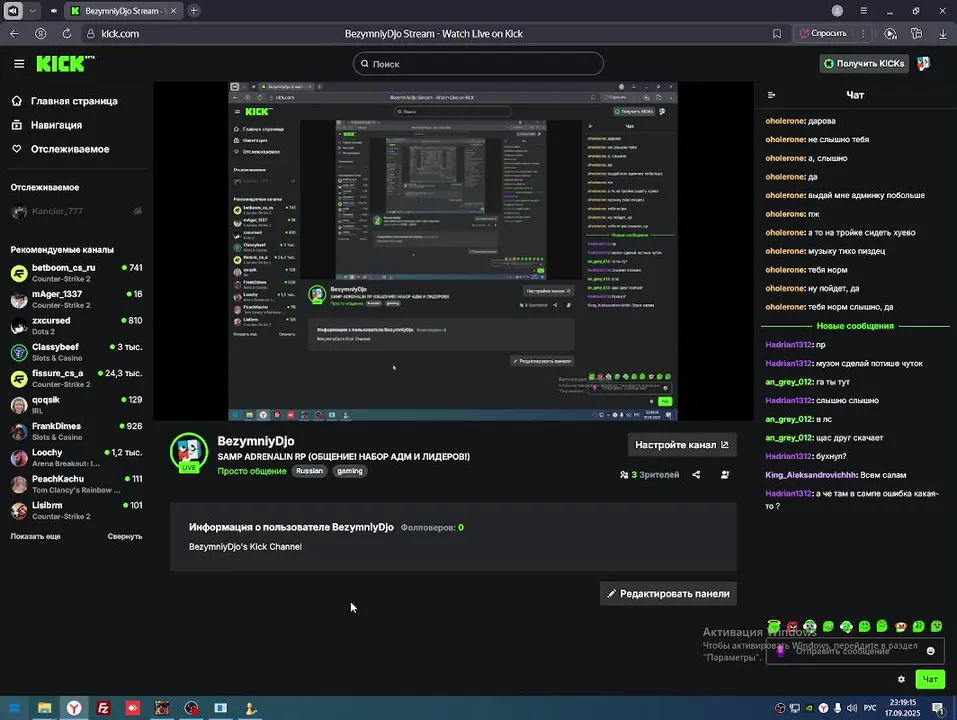The width and height of the screenshot is (957, 720).
Task: Reload the page with the refresh icon
Action: (x=67, y=34)
